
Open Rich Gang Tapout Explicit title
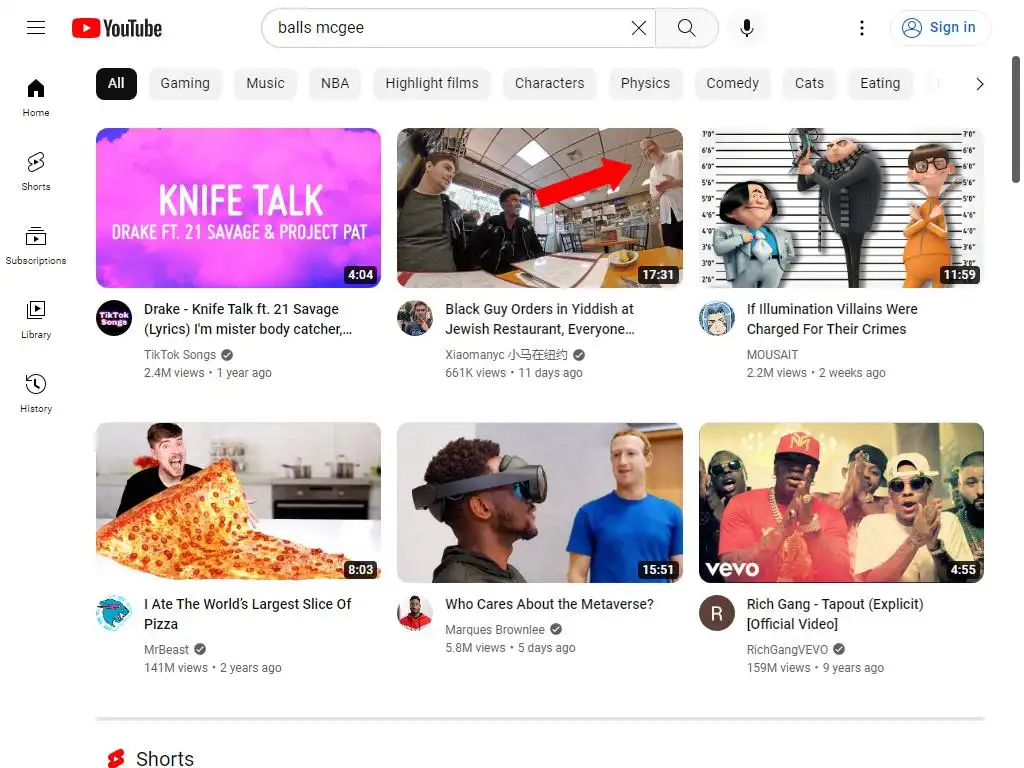click(x=835, y=613)
